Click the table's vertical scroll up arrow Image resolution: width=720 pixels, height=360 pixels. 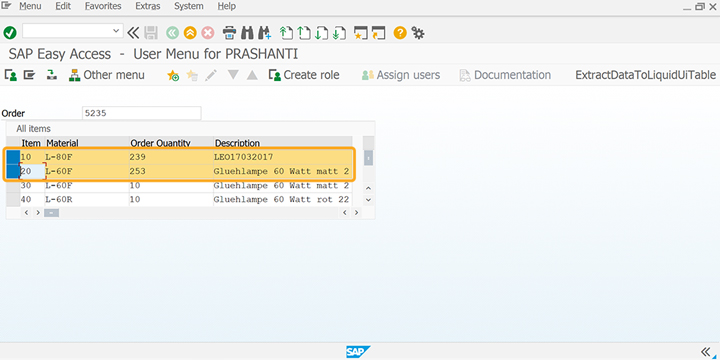pos(368,188)
